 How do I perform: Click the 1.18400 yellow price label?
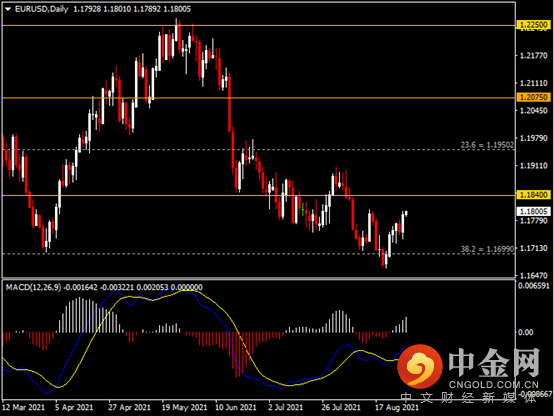[x=533, y=195]
